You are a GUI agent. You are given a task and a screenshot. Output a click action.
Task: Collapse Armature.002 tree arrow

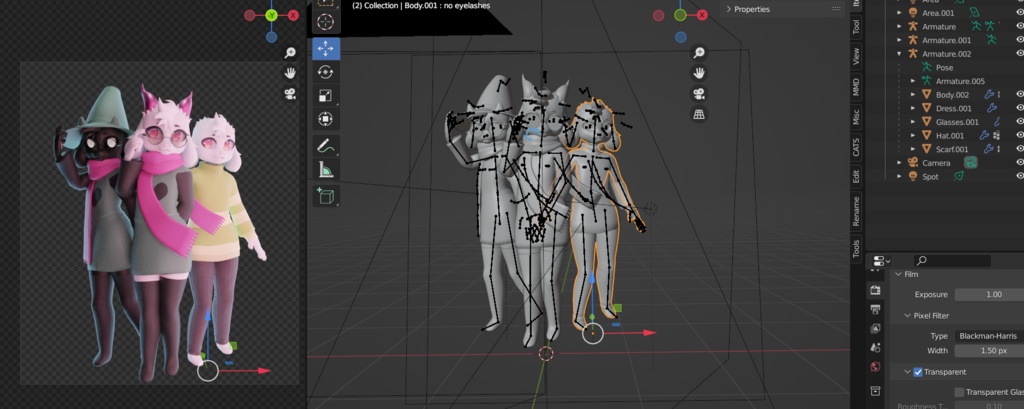point(899,54)
